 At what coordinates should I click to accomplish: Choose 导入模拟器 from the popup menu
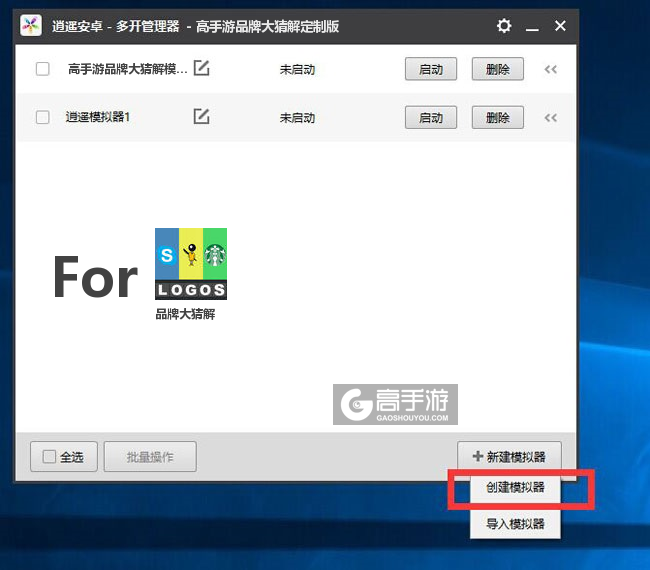(515, 524)
